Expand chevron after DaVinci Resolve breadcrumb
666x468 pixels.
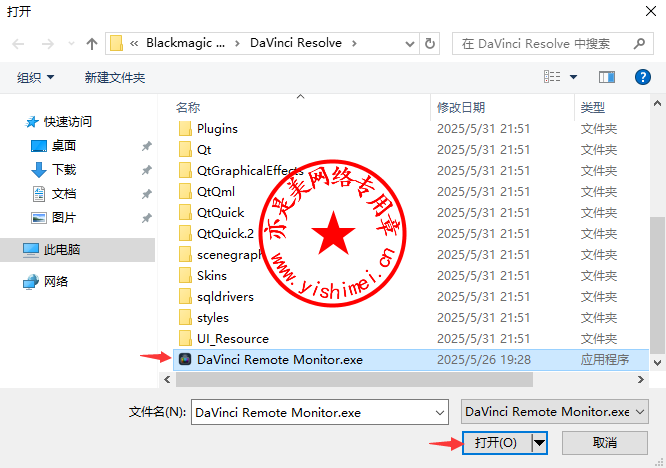(x=354, y=43)
